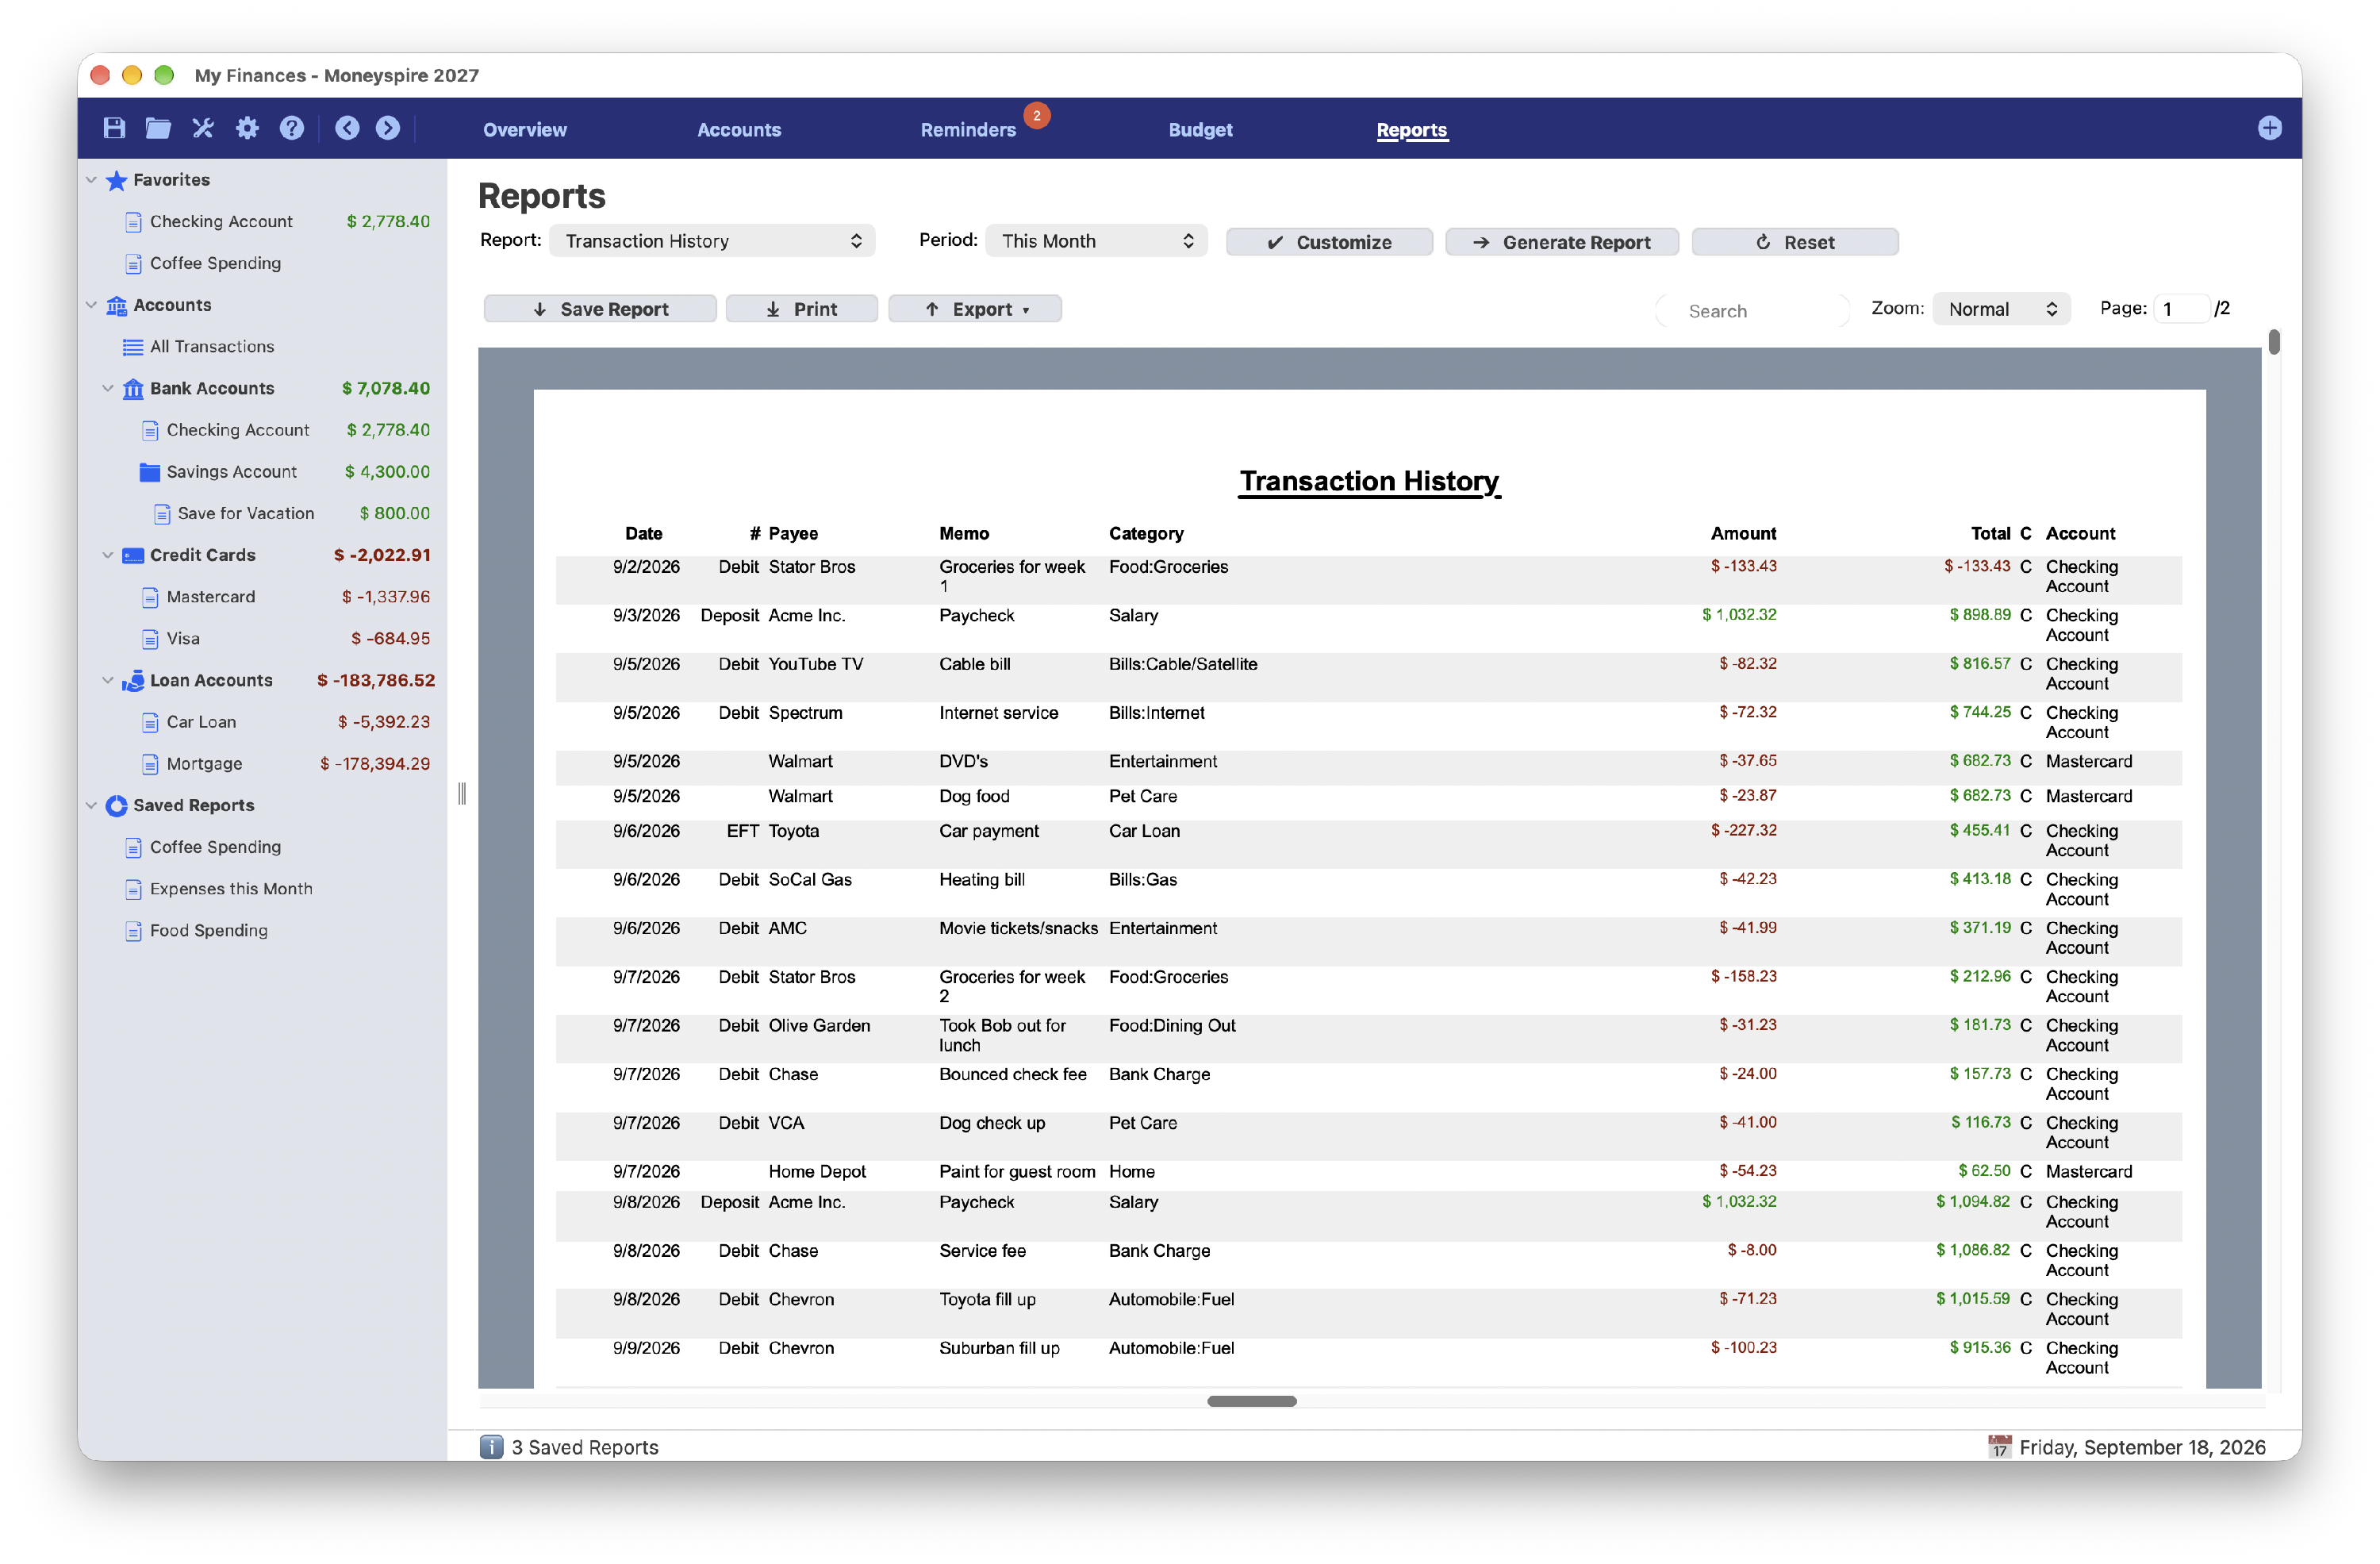This screenshot has height=1564, width=2380.
Task: Click the Loan Accounts icon
Action: pyautogui.click(x=133, y=680)
